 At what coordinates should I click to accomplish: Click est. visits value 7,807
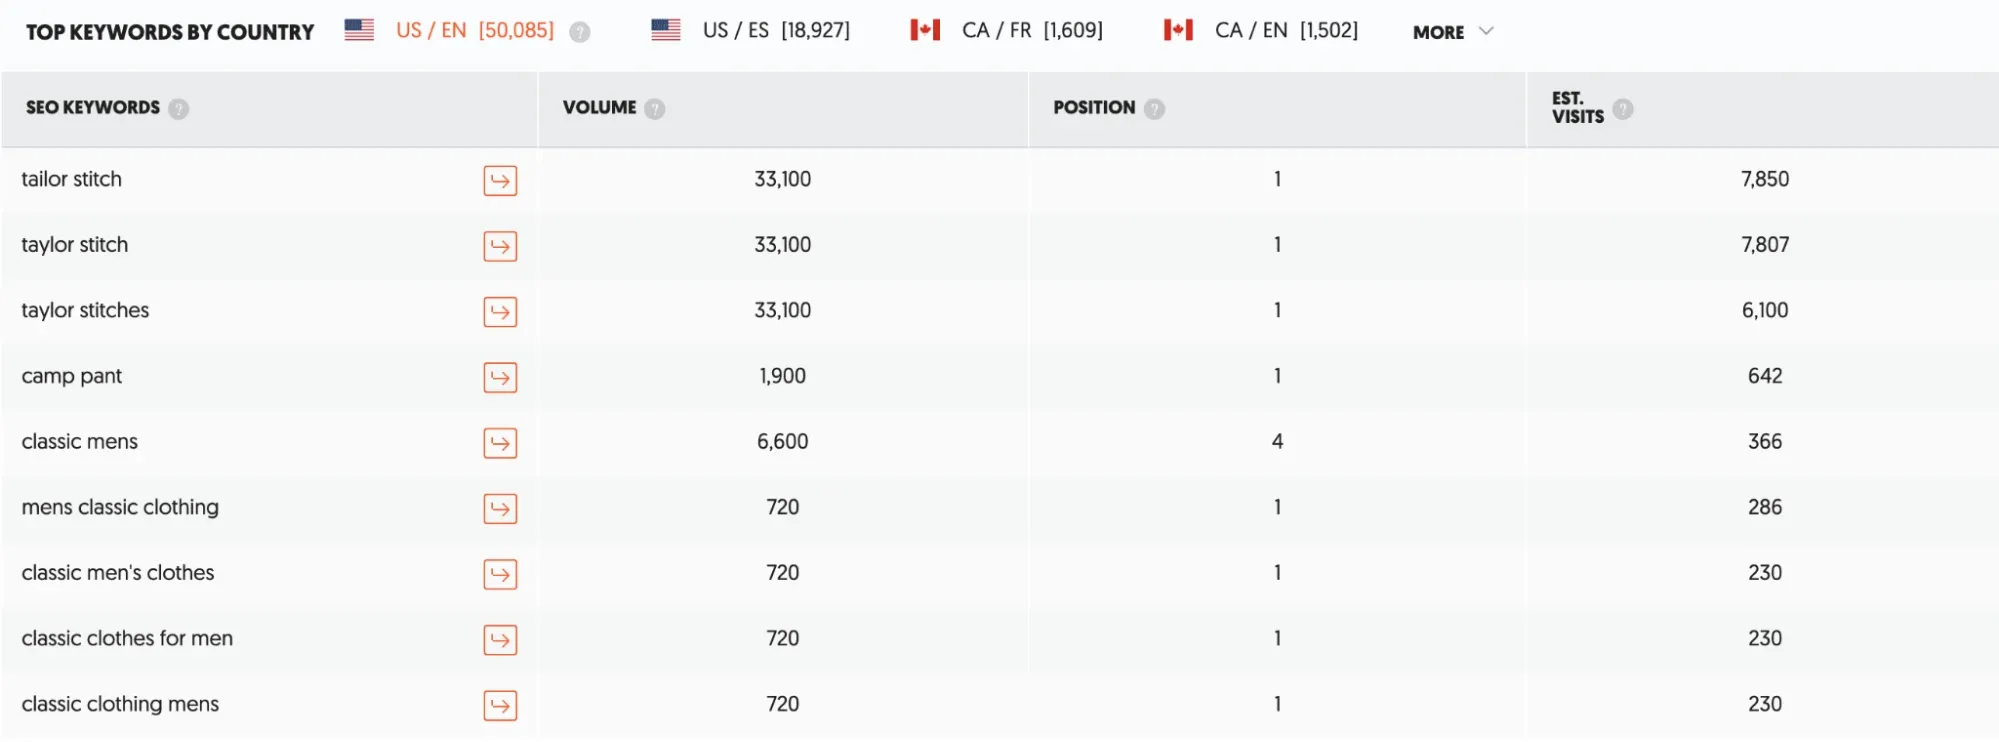[1765, 245]
